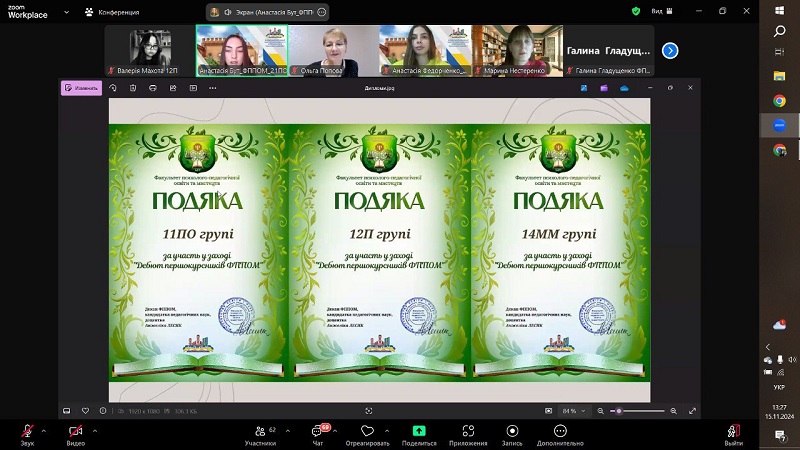Open Windows search magnifier in taskbar
The height and width of the screenshot is (450, 800).
point(780,32)
